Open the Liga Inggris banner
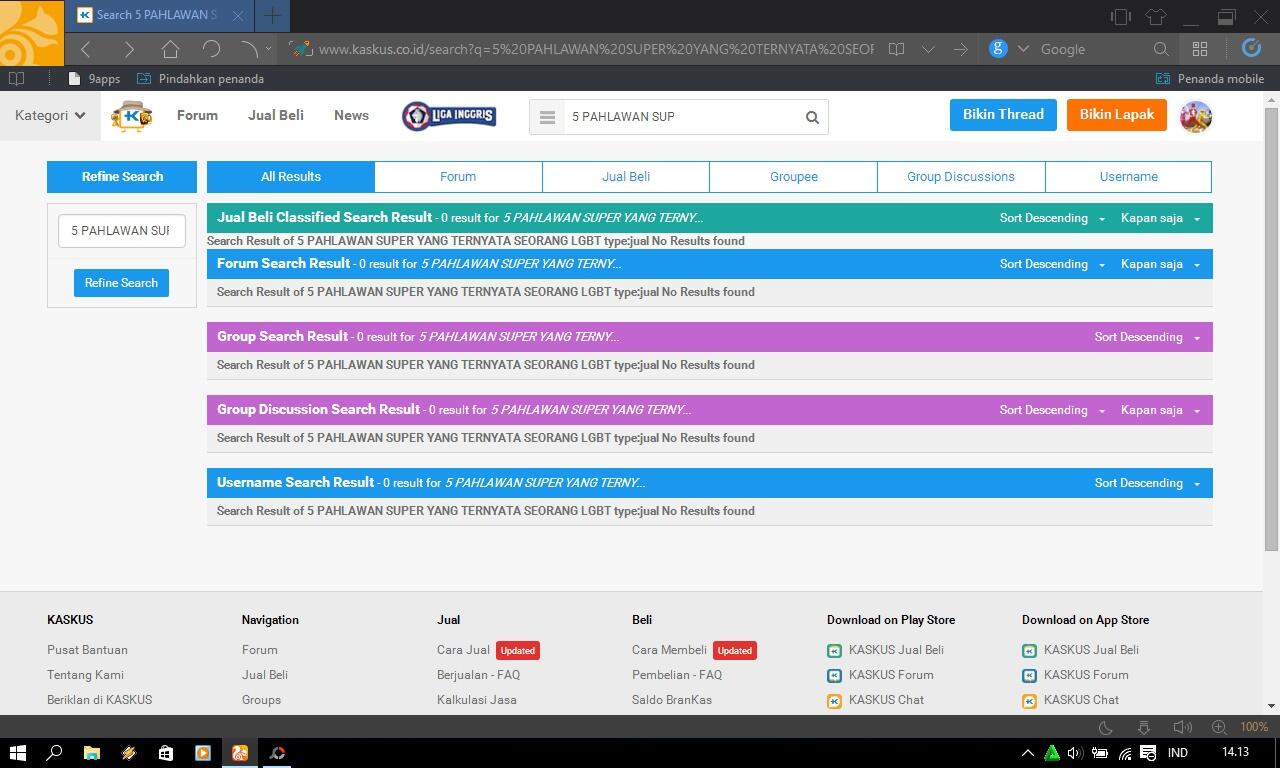The width and height of the screenshot is (1280, 768). pyautogui.click(x=449, y=116)
